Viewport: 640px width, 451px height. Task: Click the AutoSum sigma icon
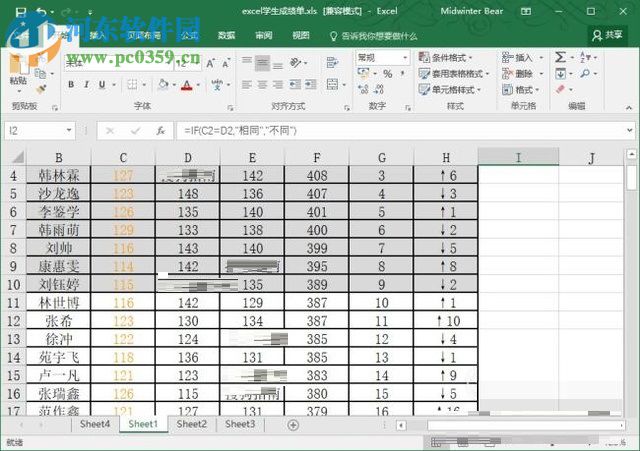(x=561, y=58)
